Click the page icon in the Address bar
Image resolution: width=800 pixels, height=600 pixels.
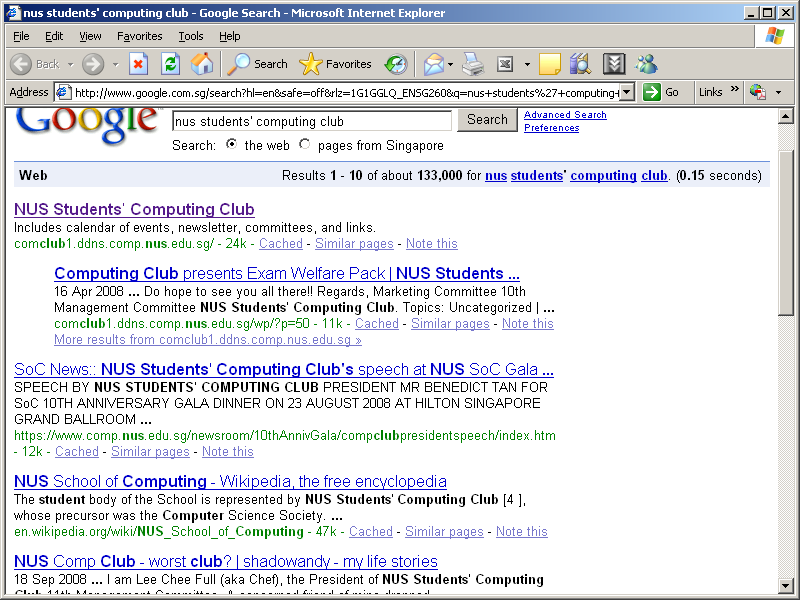63,92
